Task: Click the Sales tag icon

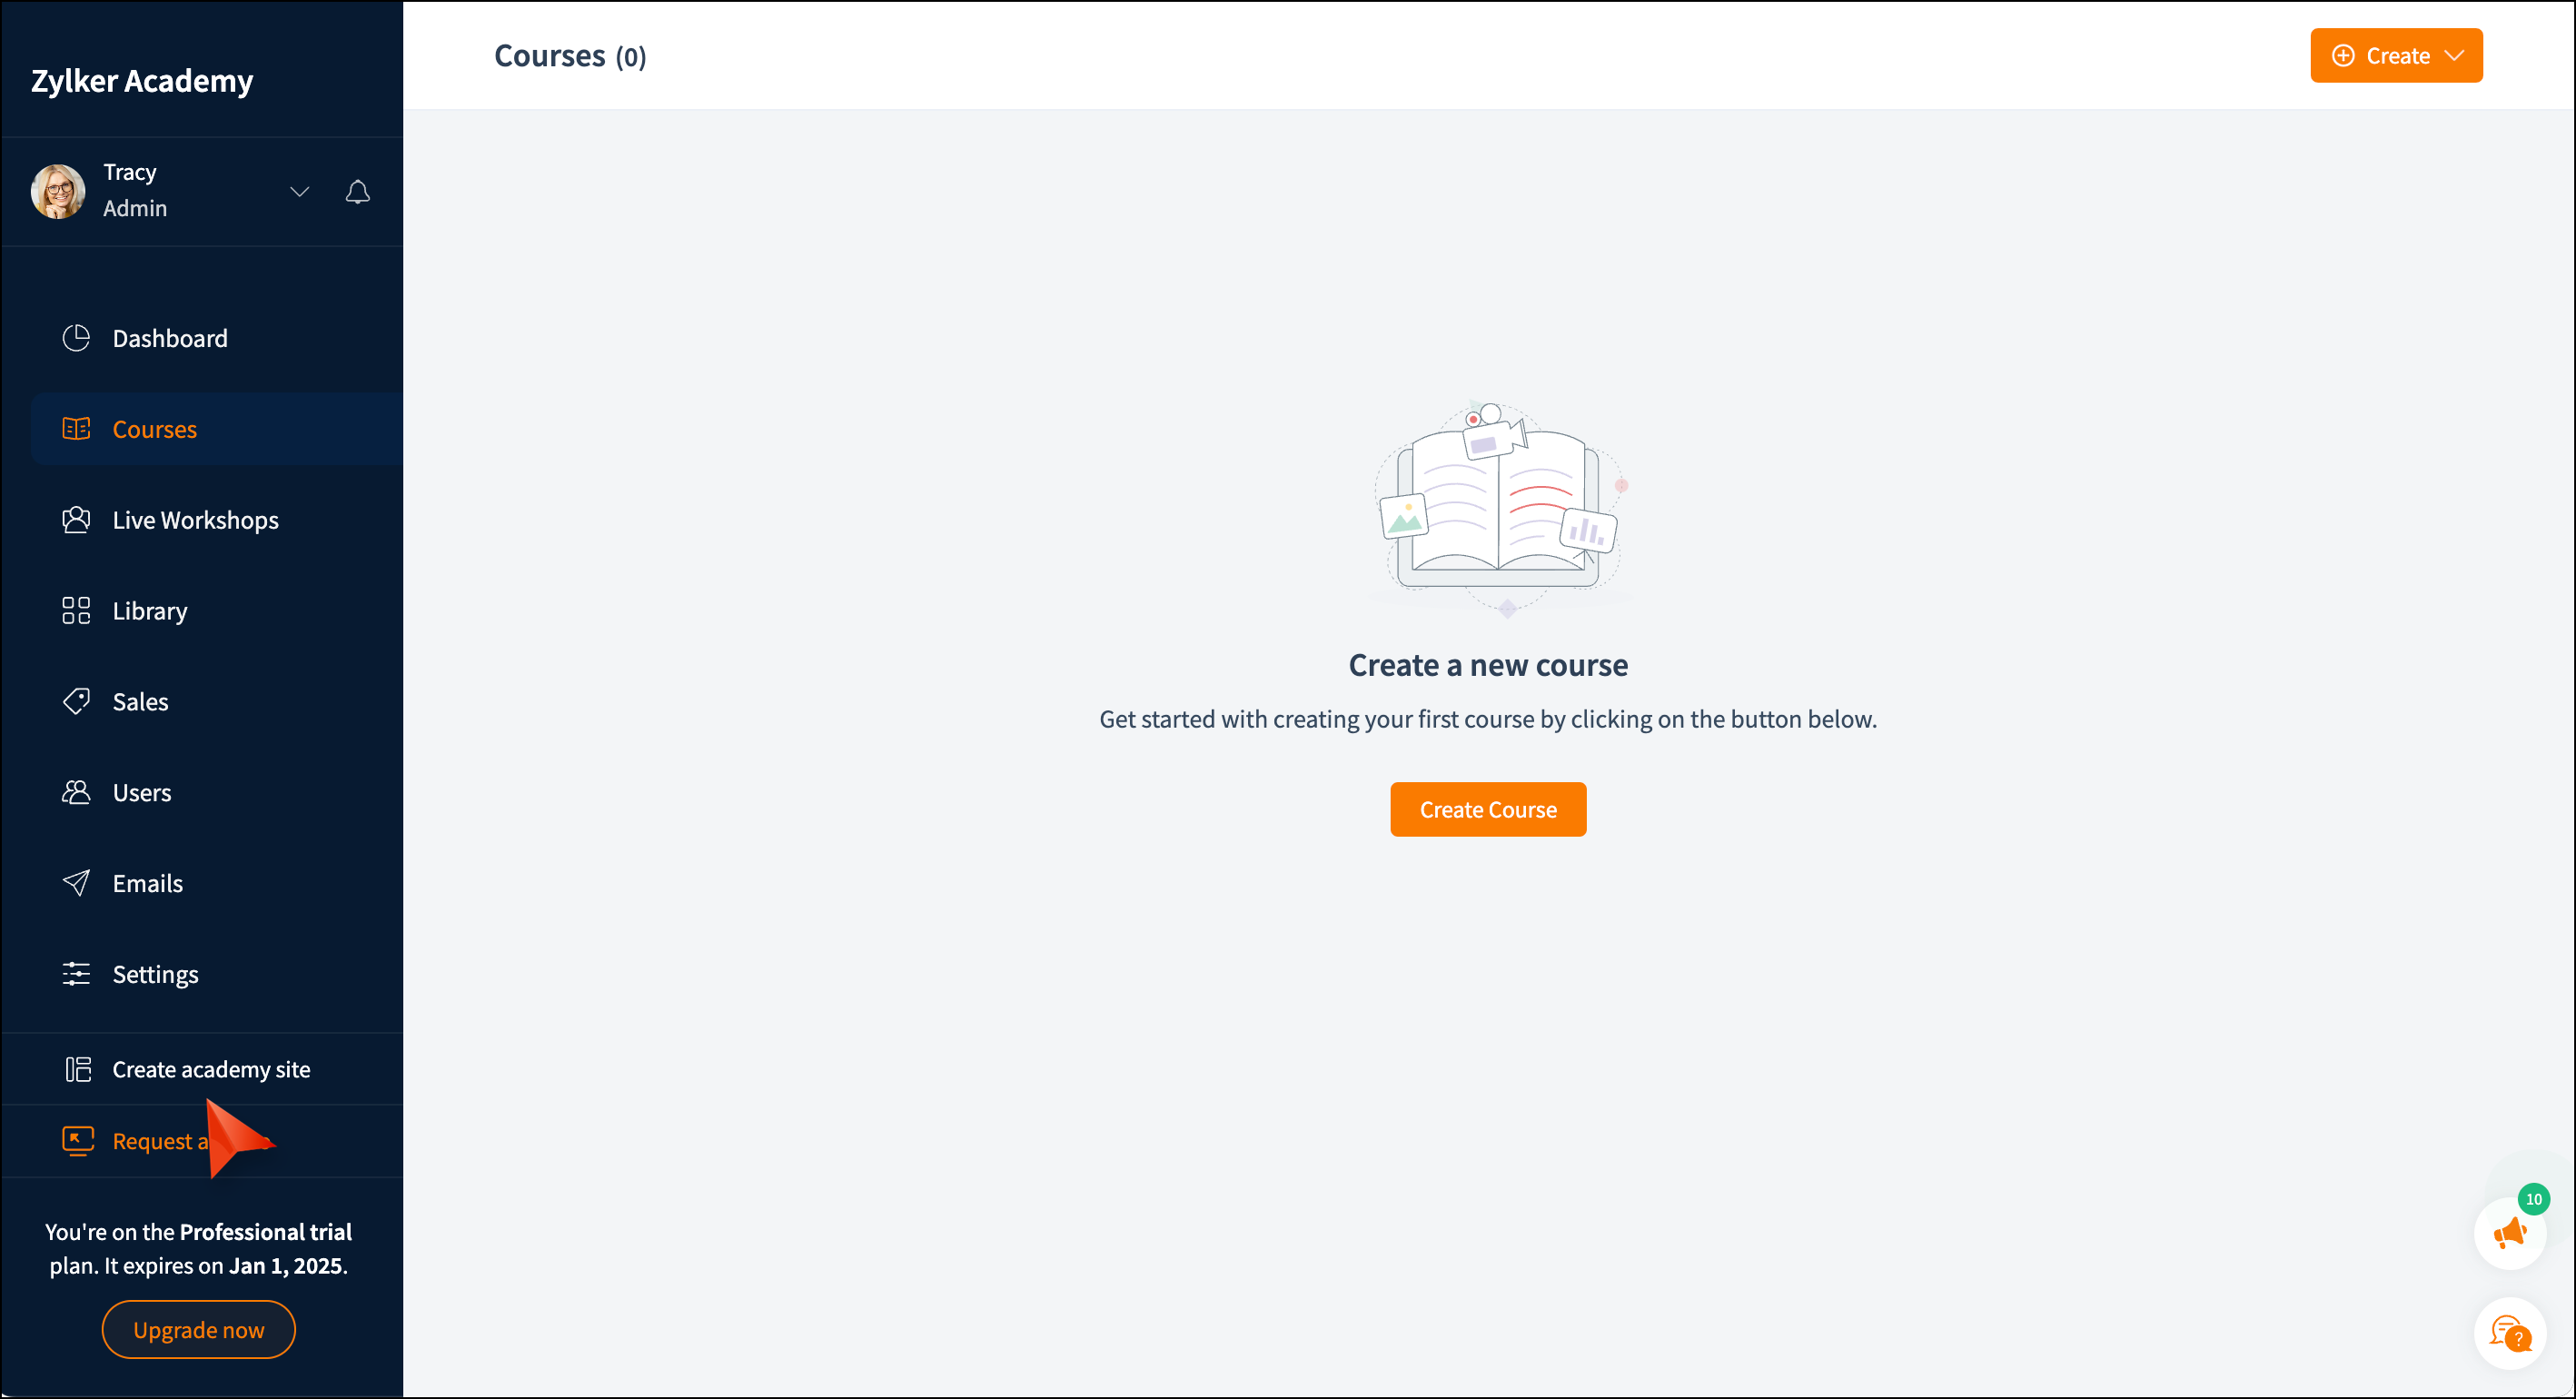Action: tap(76, 701)
